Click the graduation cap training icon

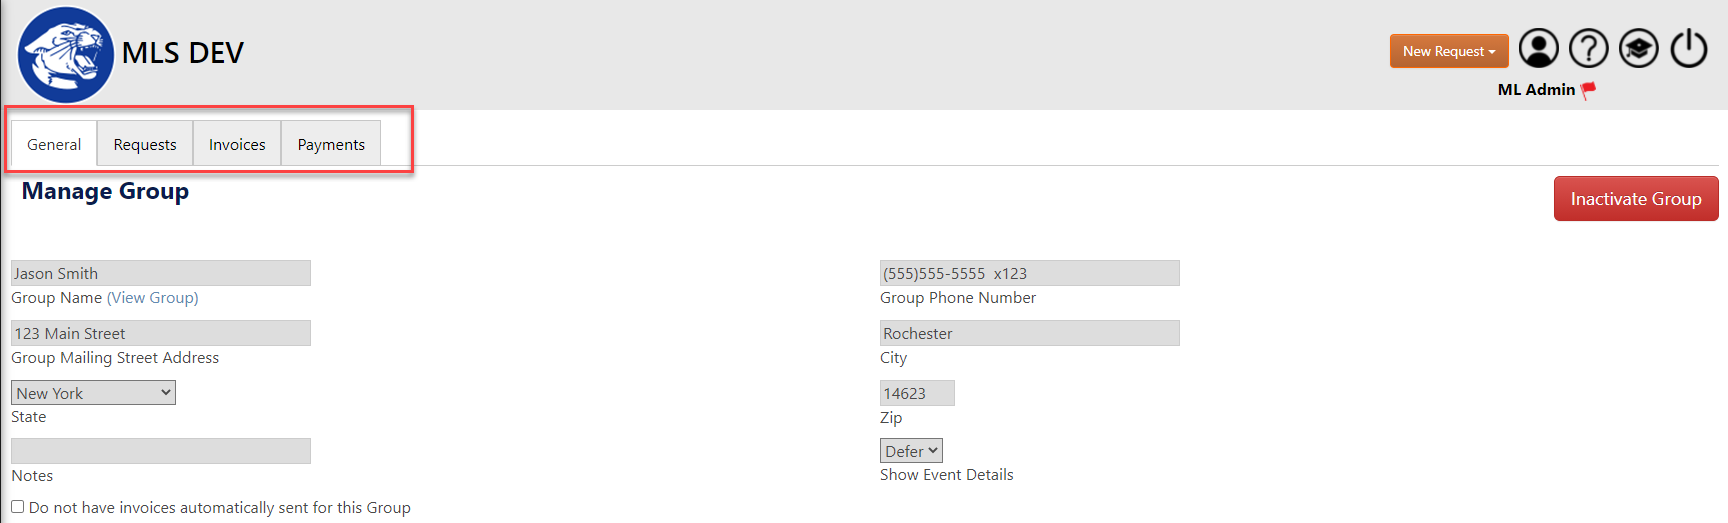point(1639,48)
